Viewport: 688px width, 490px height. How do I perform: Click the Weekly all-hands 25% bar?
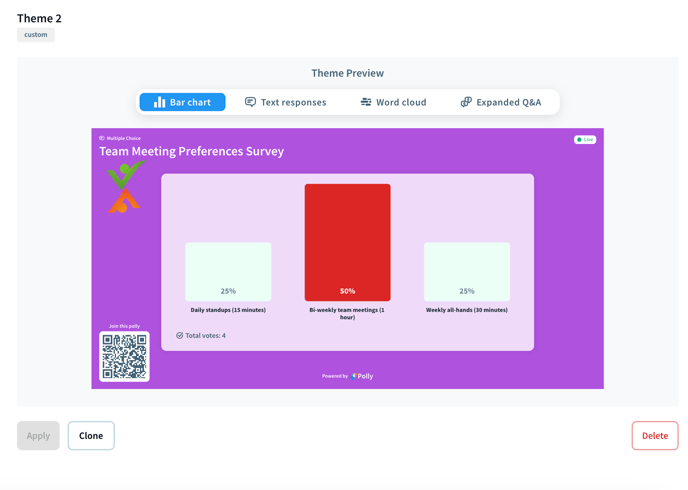(x=467, y=272)
